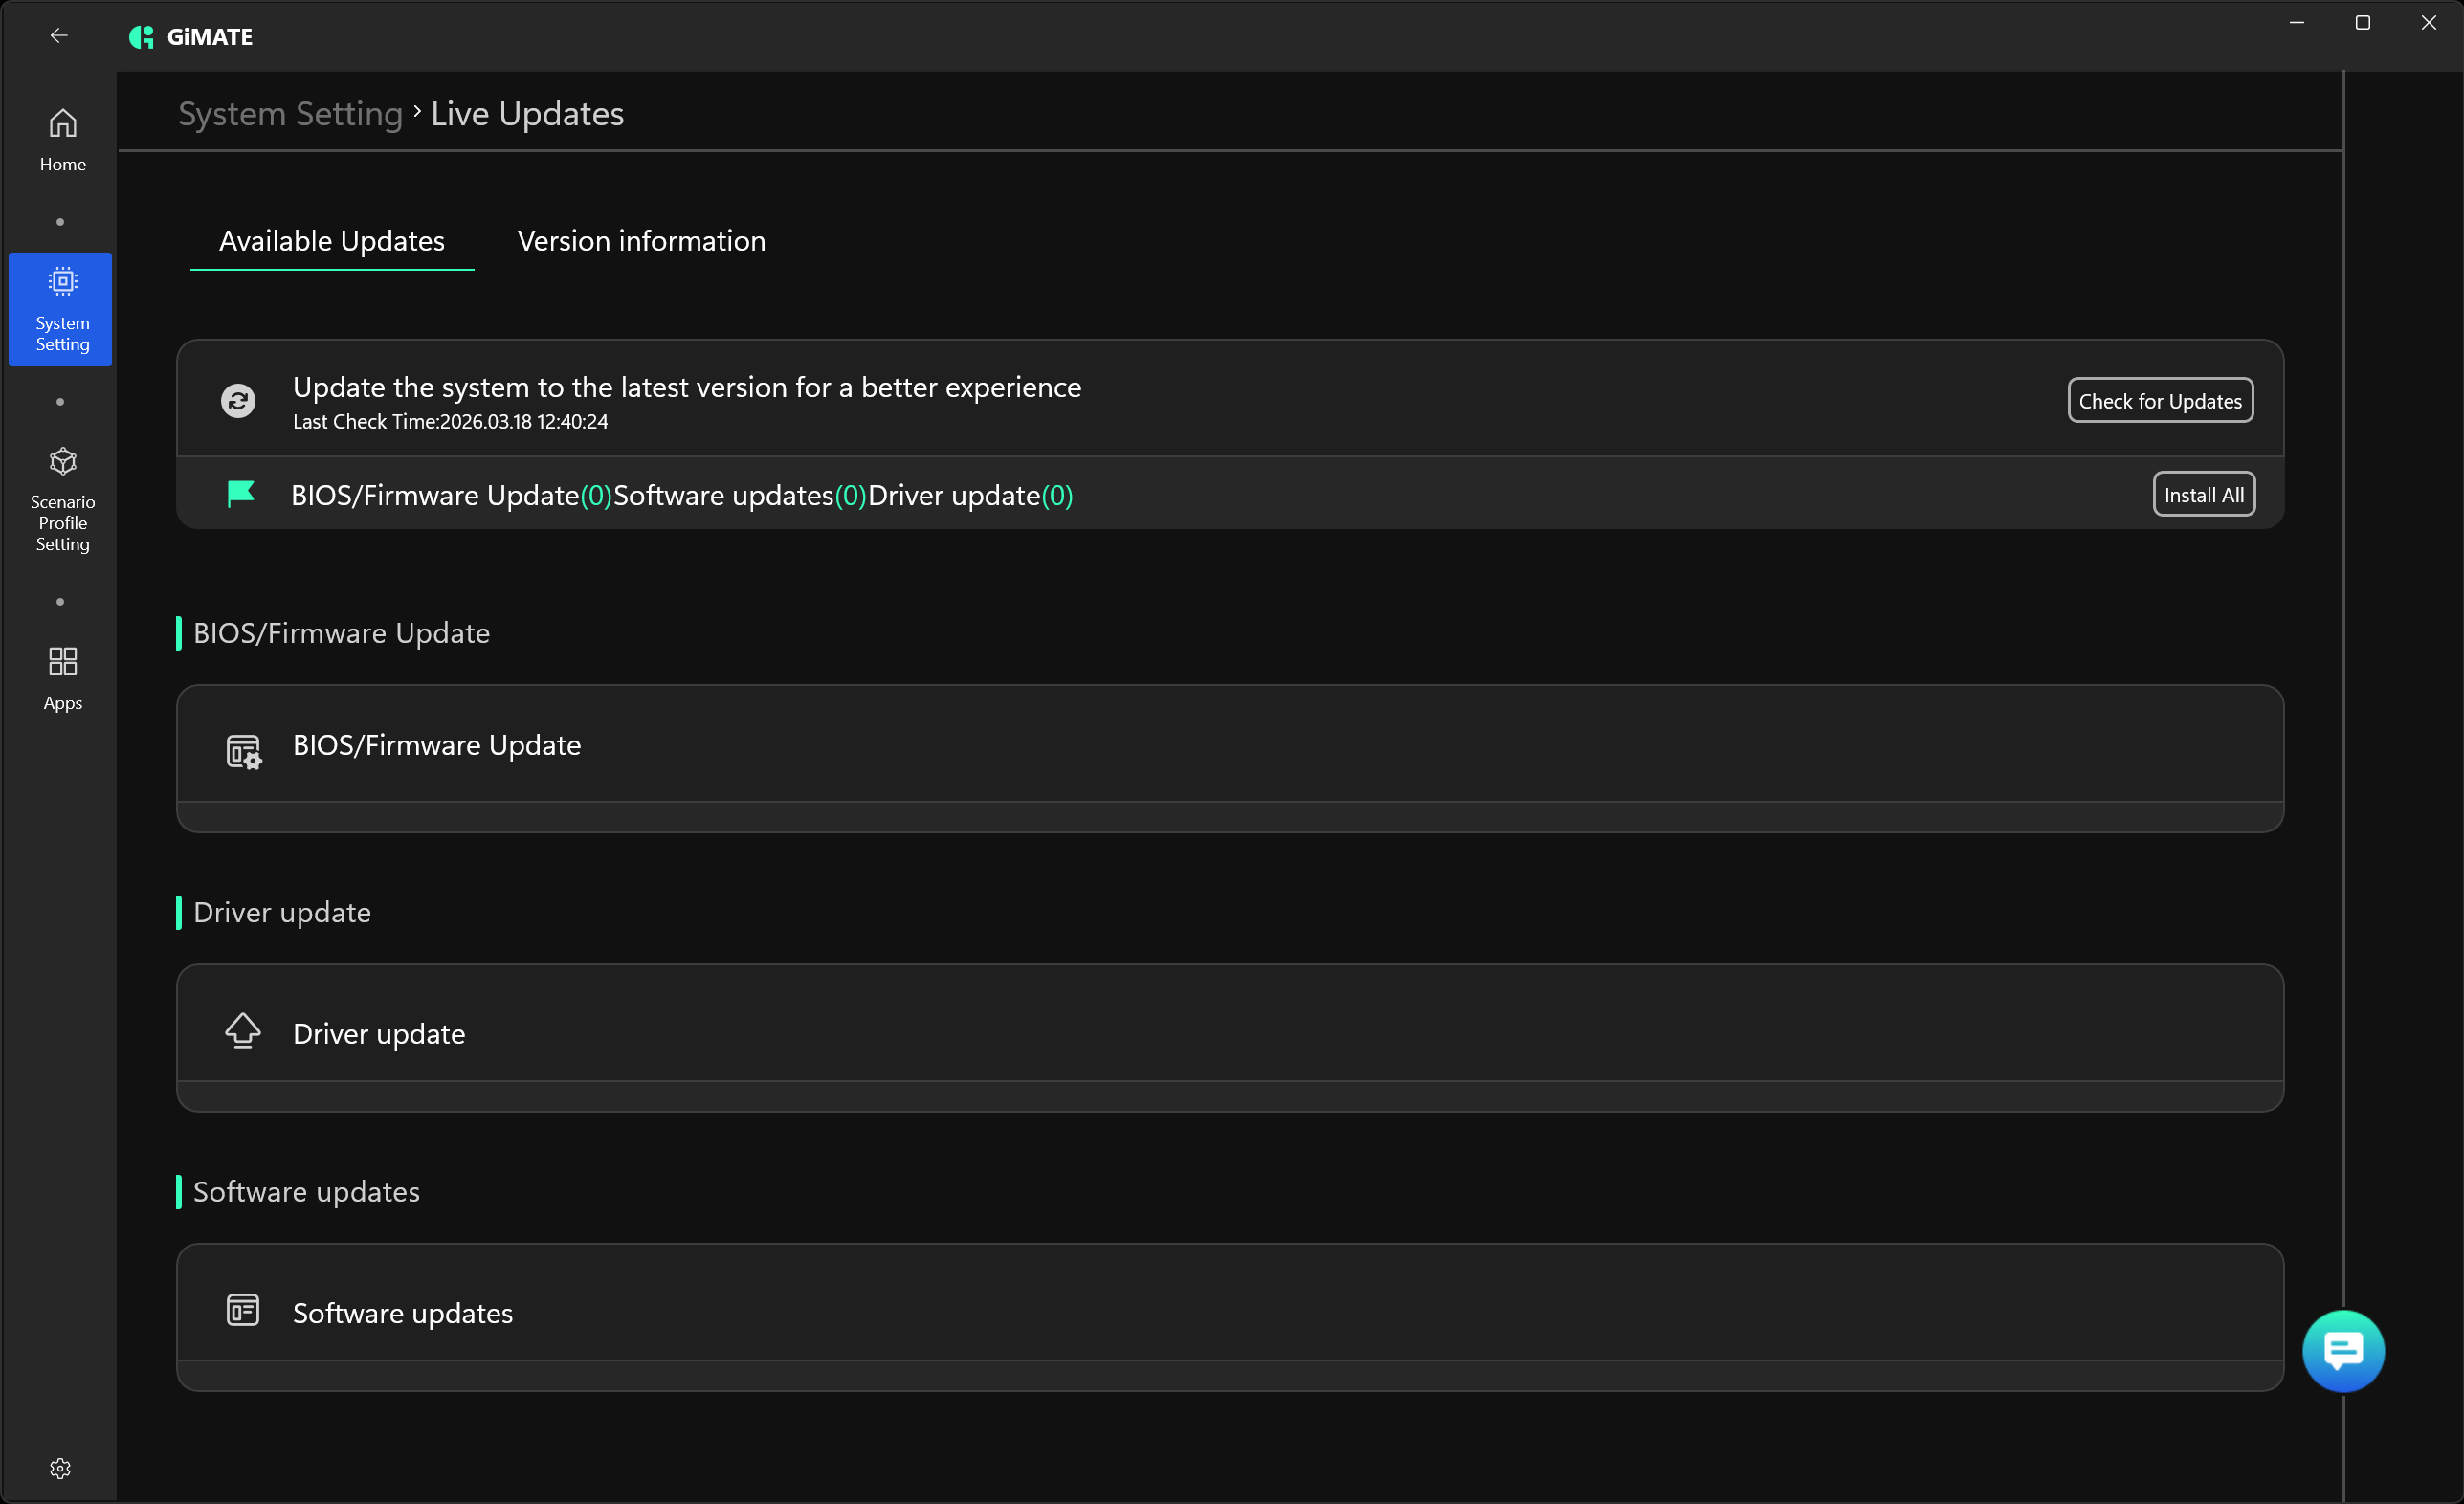Expand the Driver update card
Screen dimensions: 2464x1504
click(x=1230, y=1033)
